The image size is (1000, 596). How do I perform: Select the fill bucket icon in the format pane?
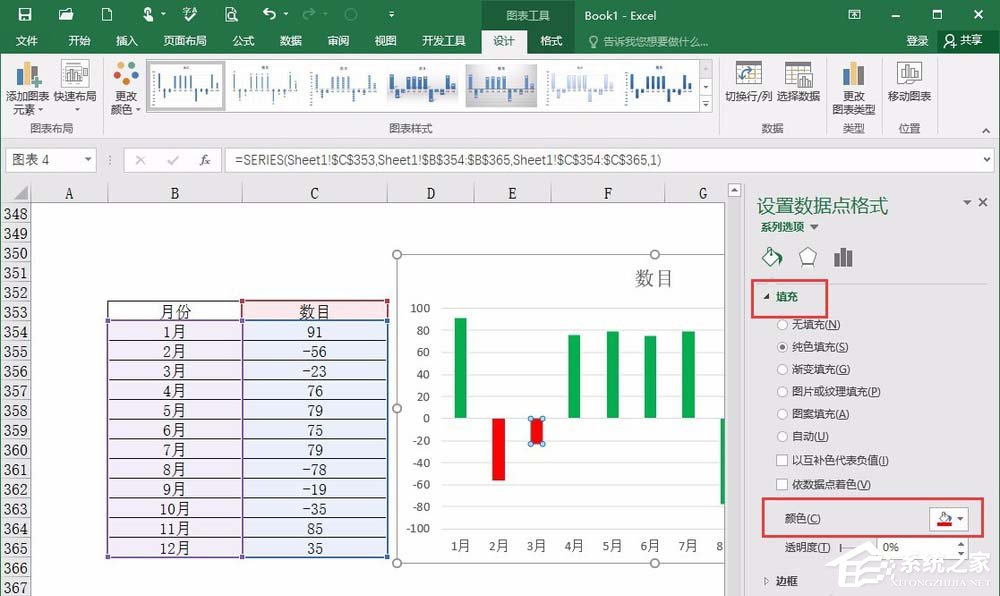pyautogui.click(x=770, y=257)
